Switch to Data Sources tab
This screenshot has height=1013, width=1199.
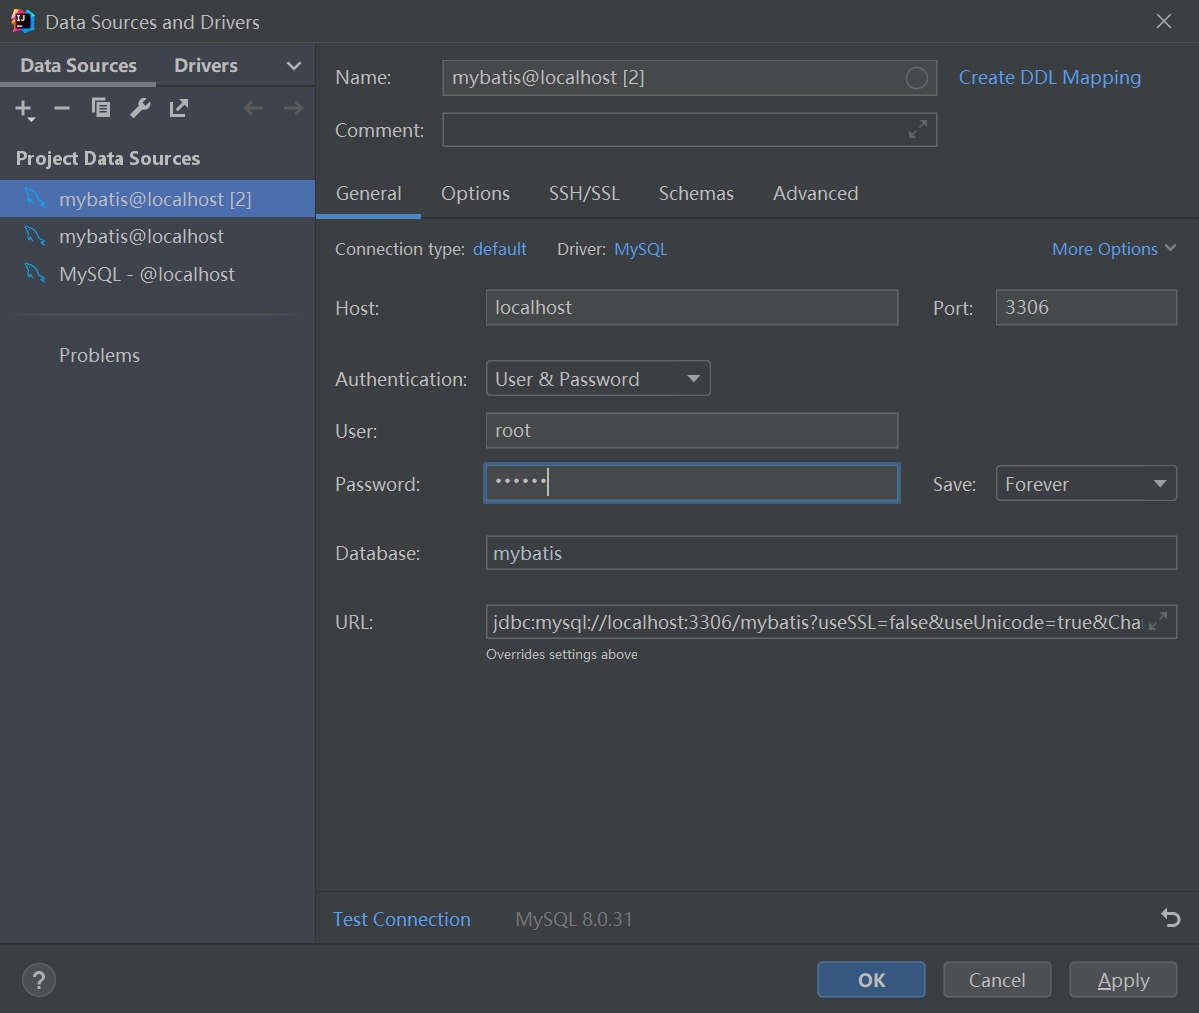(x=79, y=66)
